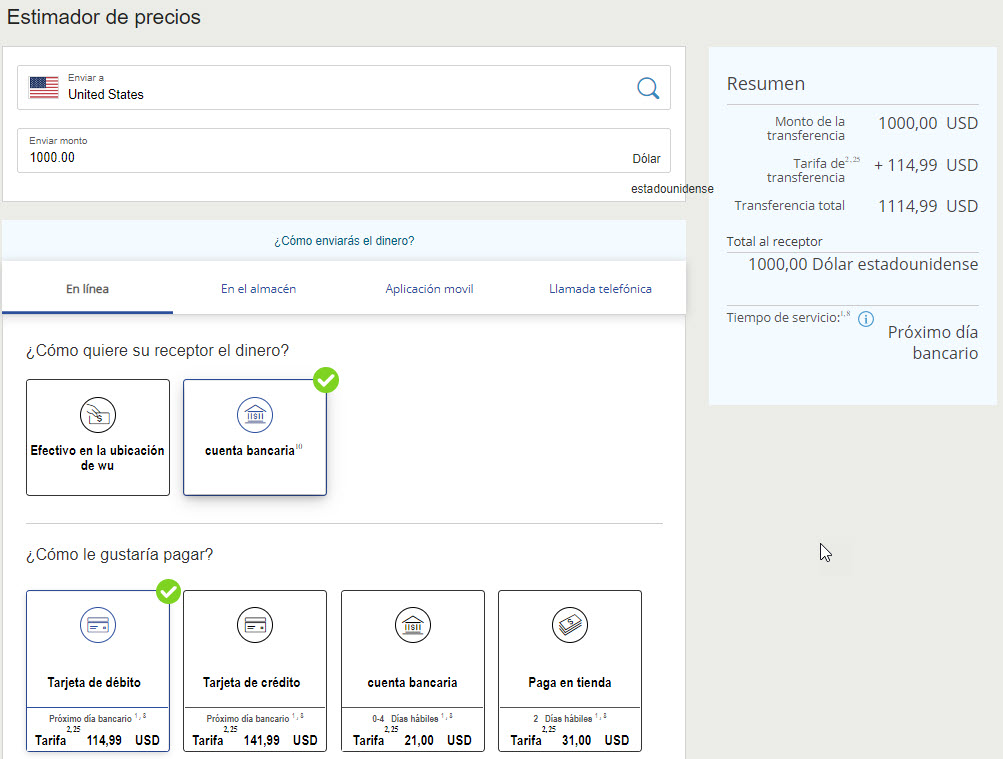Click the Tarifa 31,00 USD text
1003x759 pixels.
pos(570,740)
